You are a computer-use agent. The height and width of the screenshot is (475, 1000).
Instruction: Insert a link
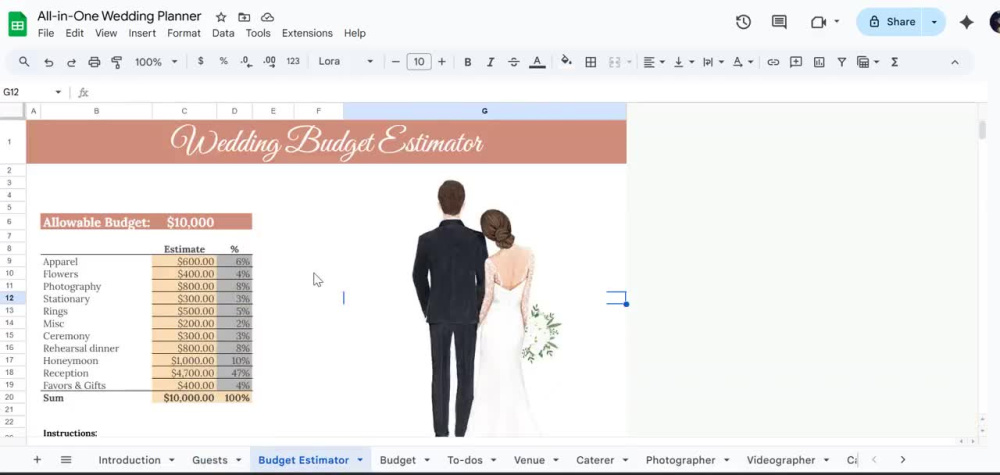pyautogui.click(x=773, y=62)
